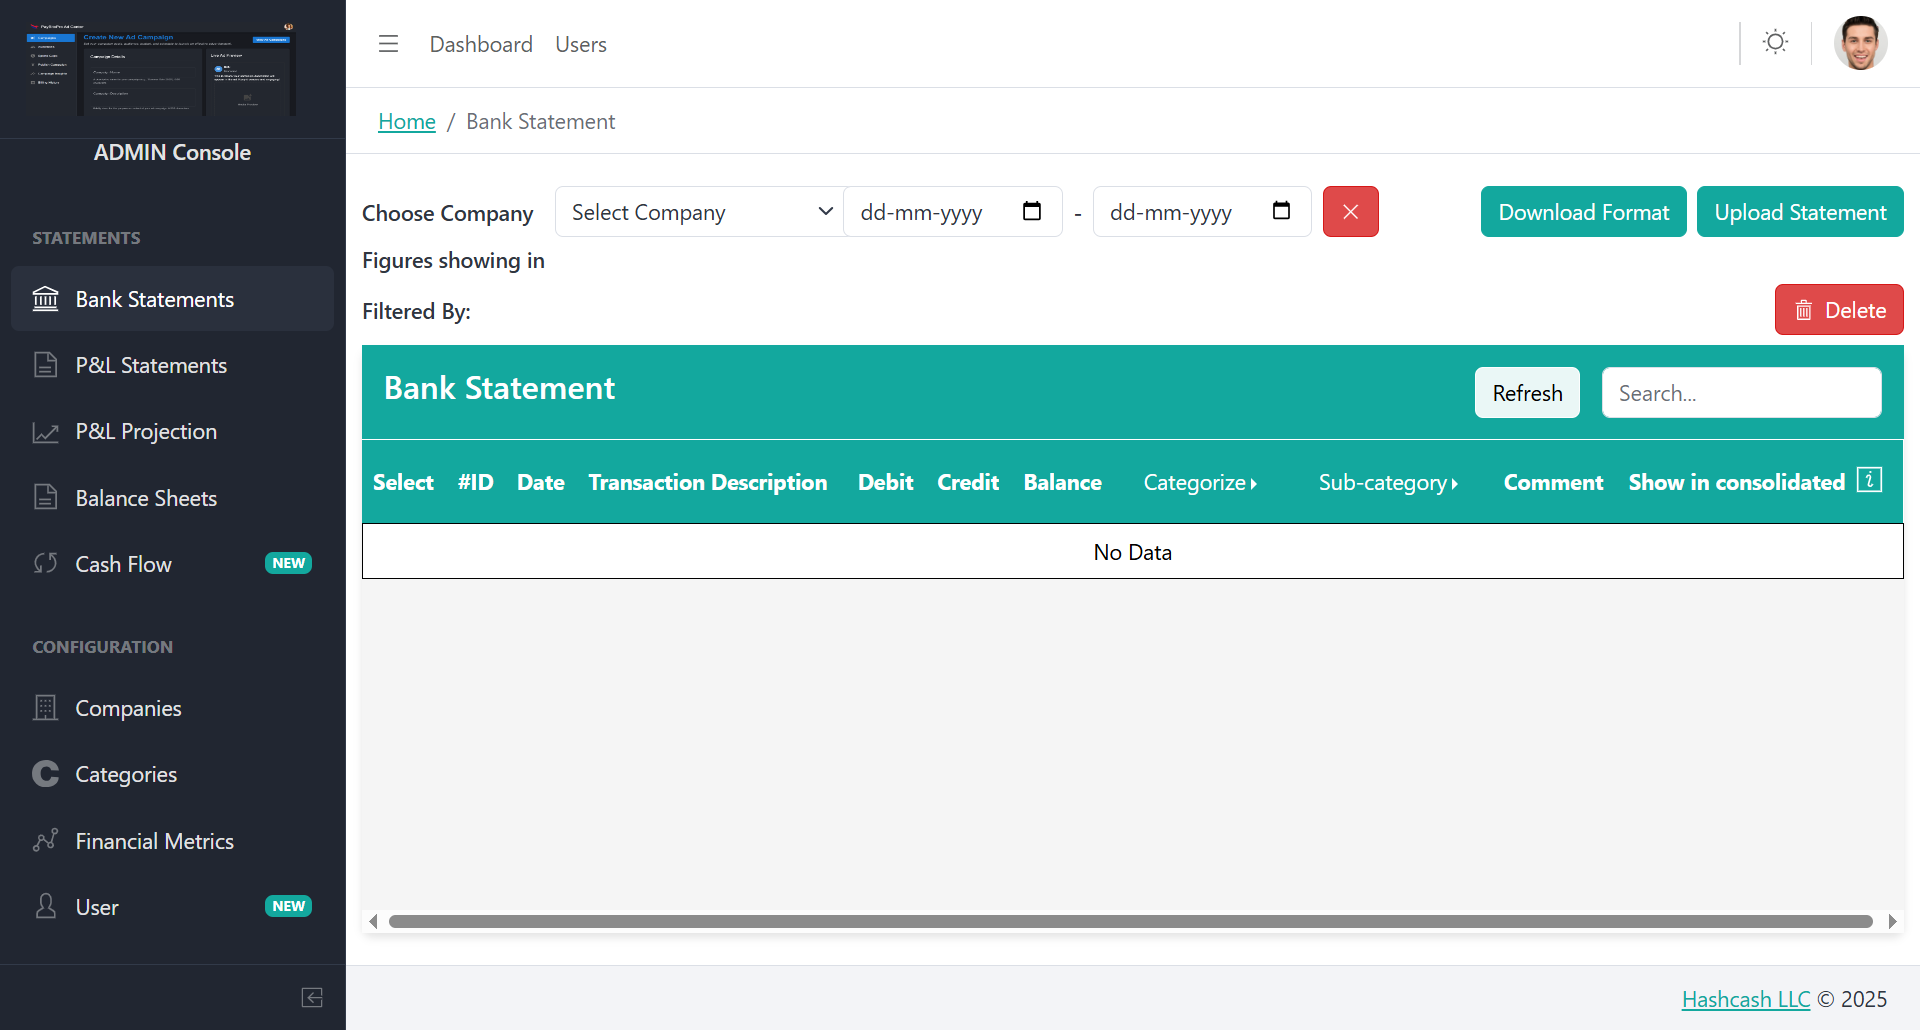The image size is (1920, 1030).
Task: Collapse the sidebar using the arrow toggle
Action: pos(311,997)
